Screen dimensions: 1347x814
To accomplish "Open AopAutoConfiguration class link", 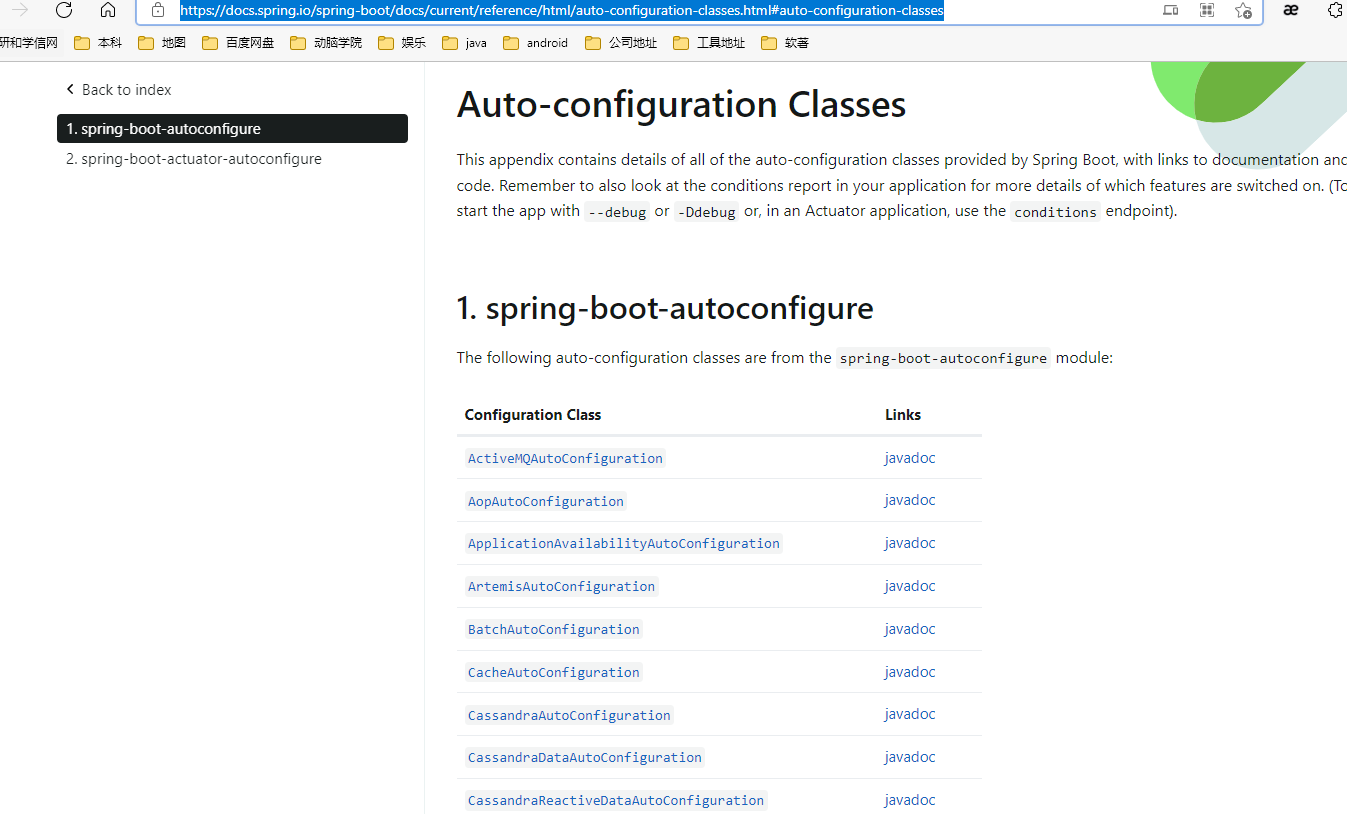I will (x=546, y=501).
